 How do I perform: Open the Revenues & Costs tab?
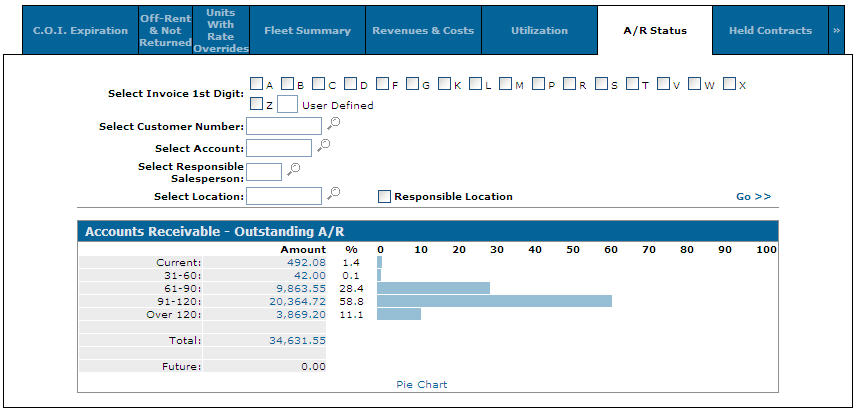pos(423,30)
